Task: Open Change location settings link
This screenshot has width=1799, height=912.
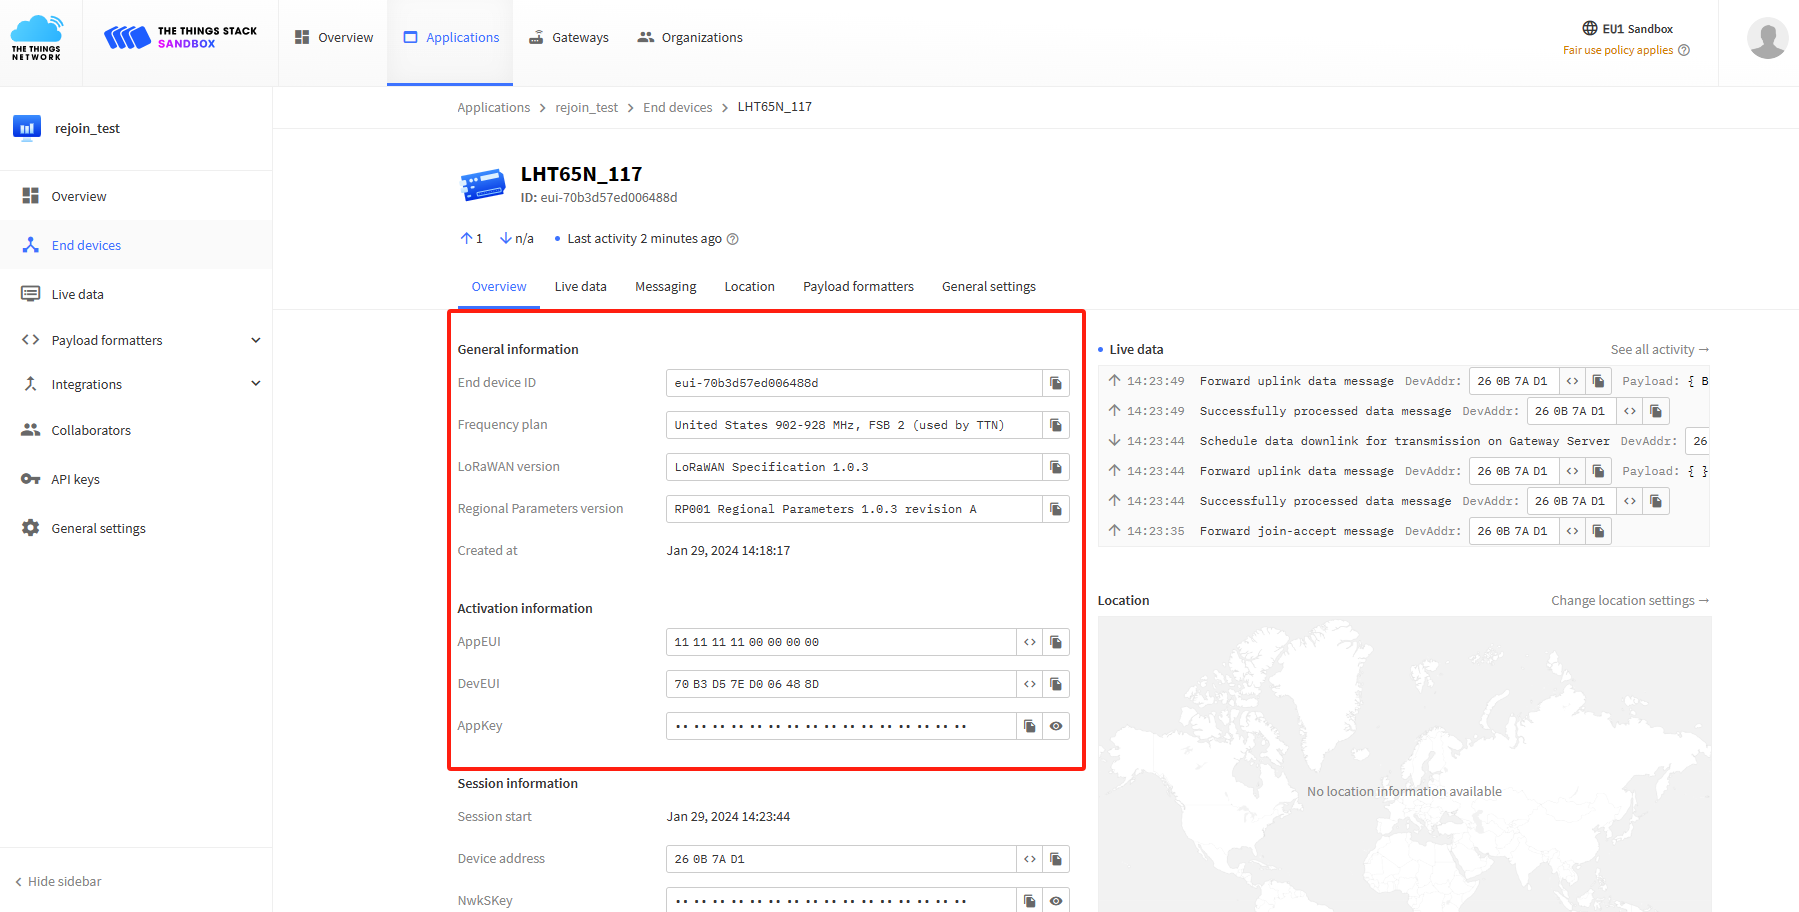Action: pyautogui.click(x=1630, y=601)
